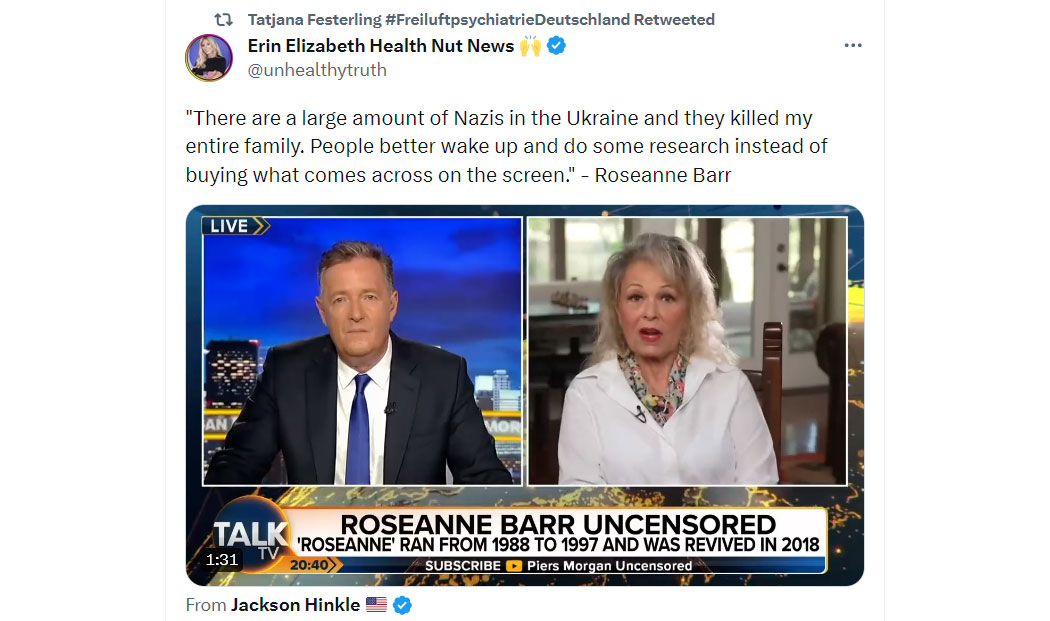Open Jackson Hinkle's profile link
The width and height of the screenshot is (1050, 621).
(x=295, y=605)
